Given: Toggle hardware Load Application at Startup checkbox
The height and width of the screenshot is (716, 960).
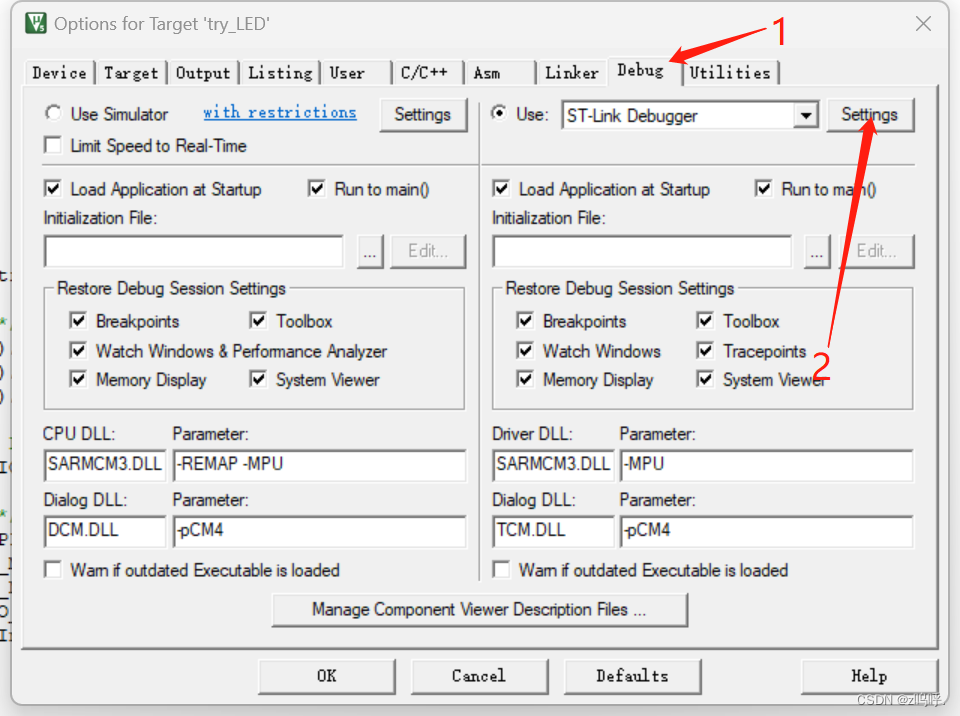Looking at the screenshot, I should click(501, 189).
